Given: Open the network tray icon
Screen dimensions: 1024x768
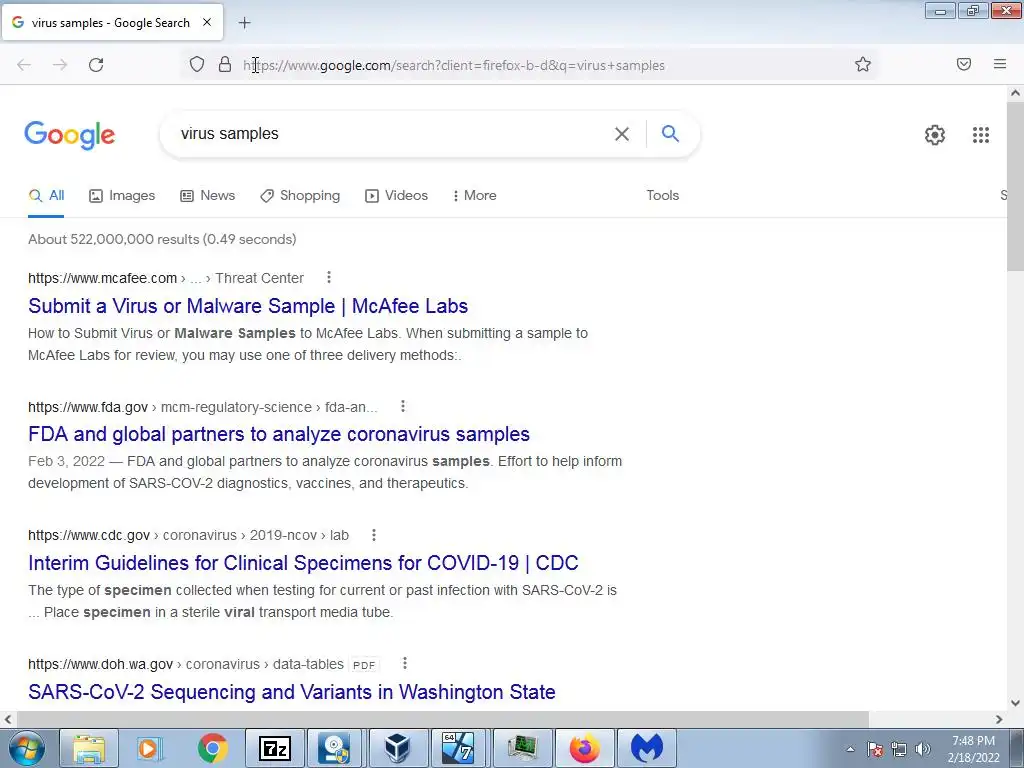Looking at the screenshot, I should (899, 749).
